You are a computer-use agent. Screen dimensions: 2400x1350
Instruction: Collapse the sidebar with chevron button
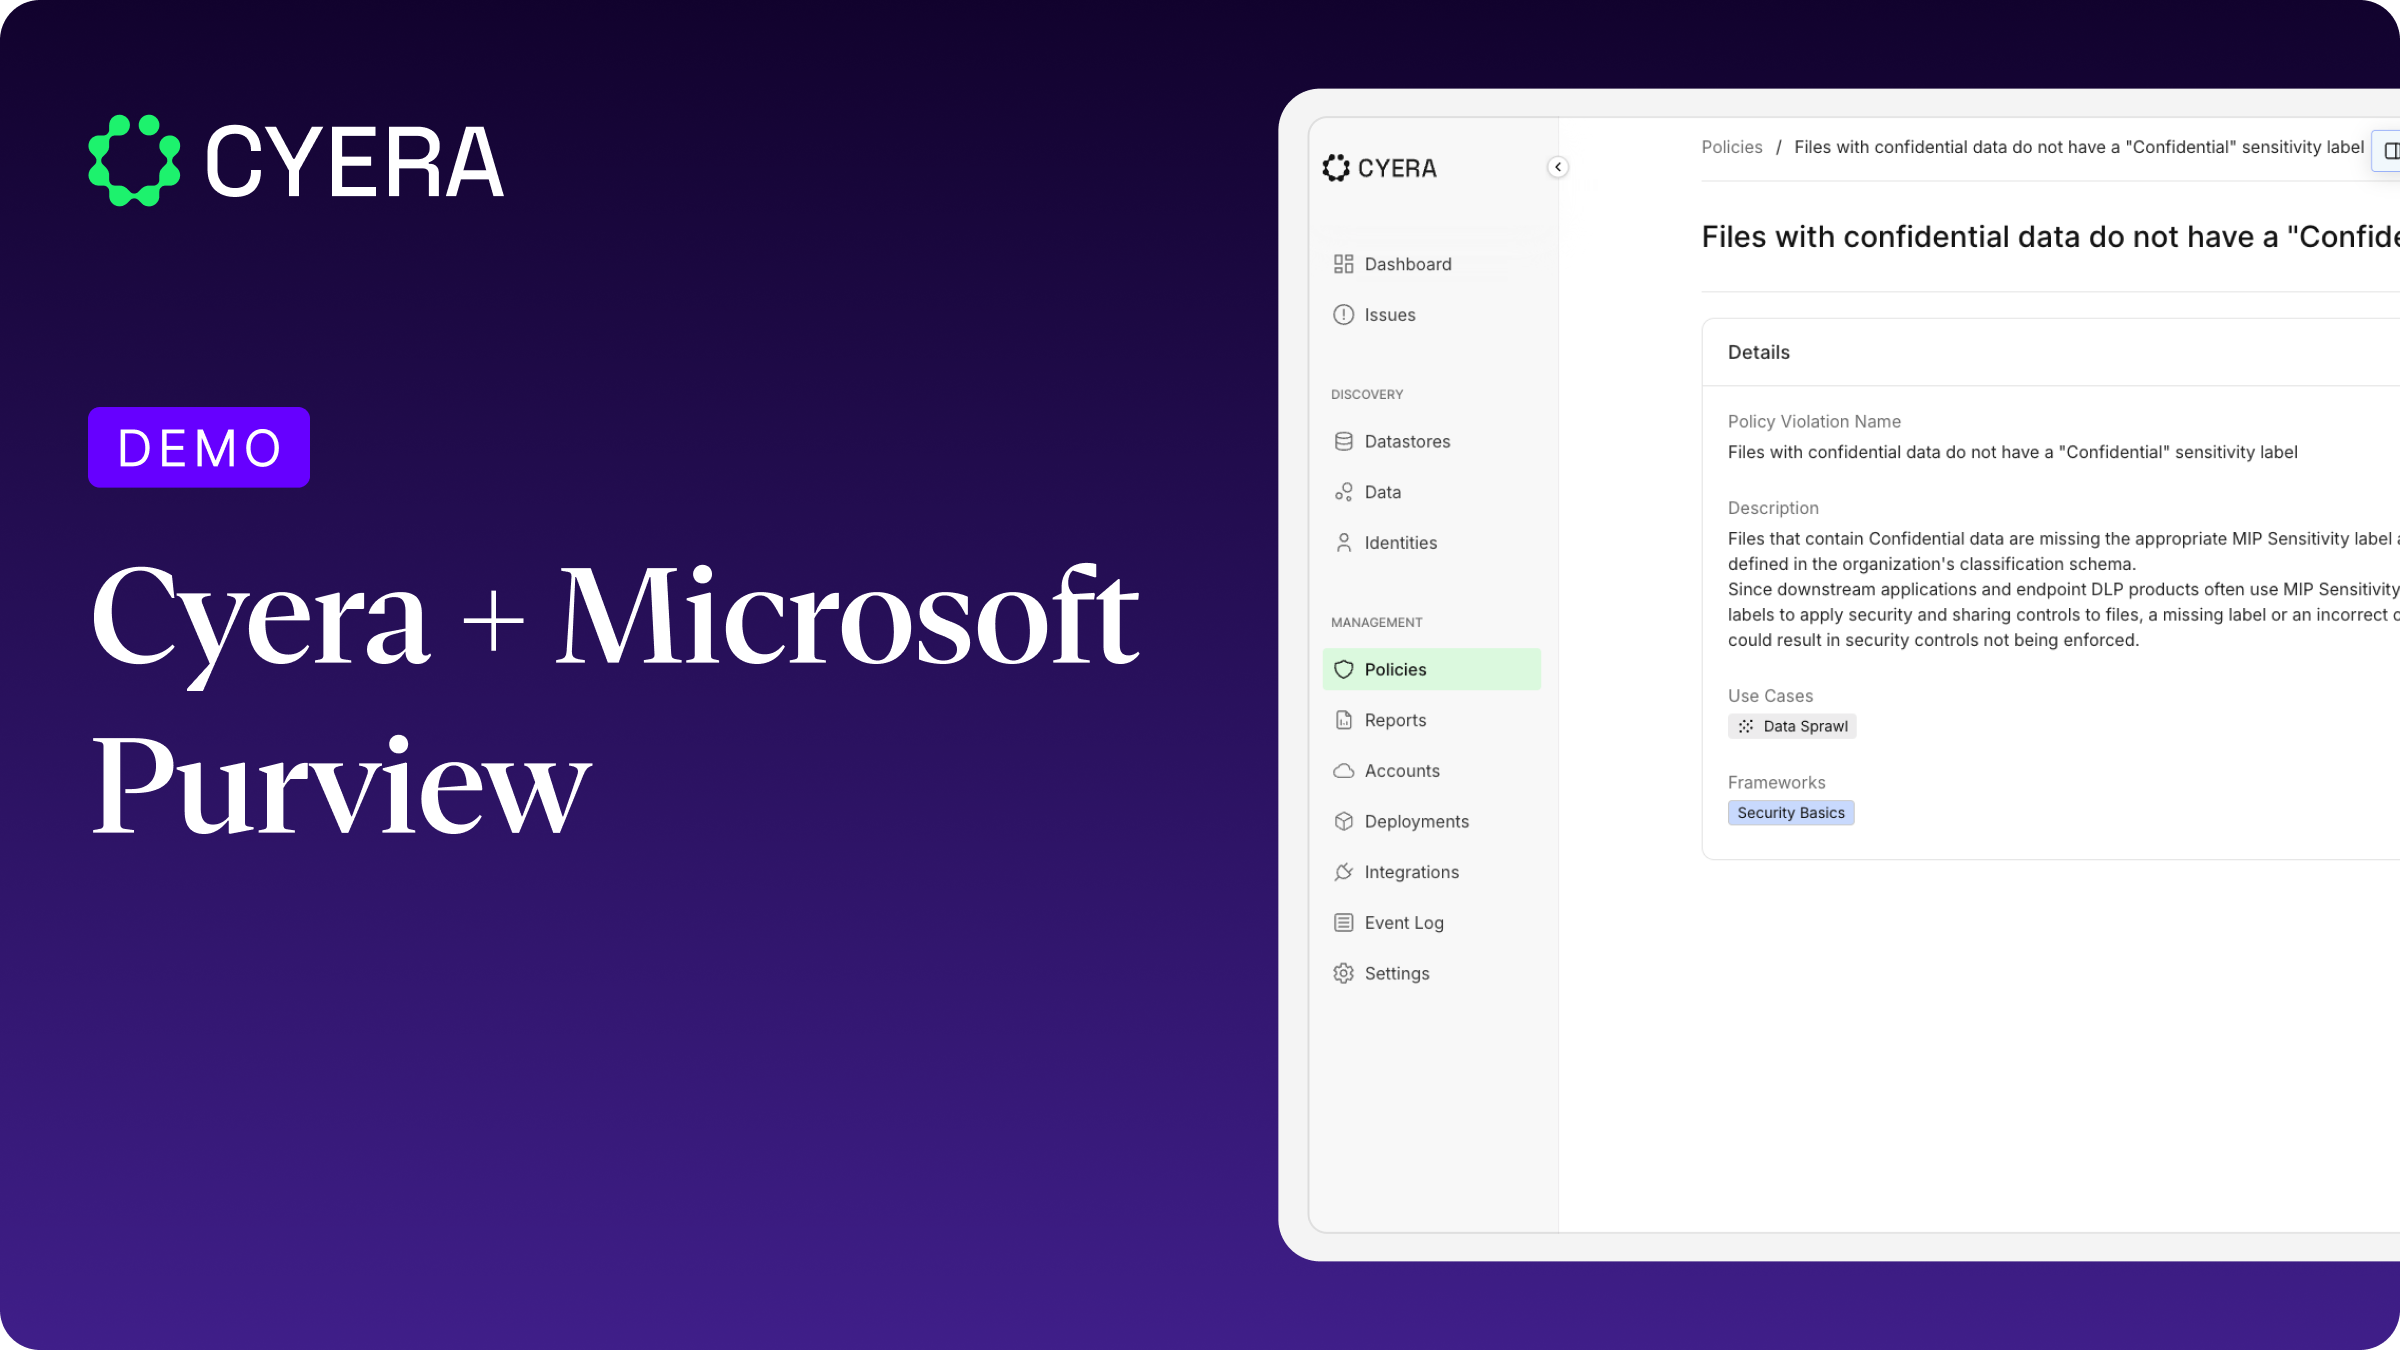[x=1557, y=167]
